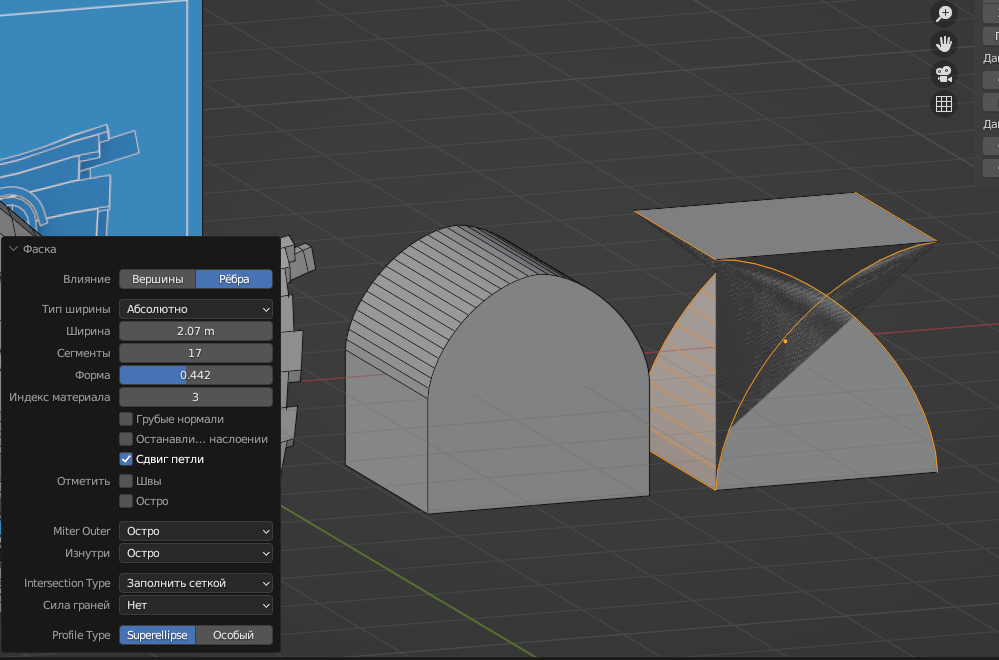Toggle the camera view icon

(x=943, y=73)
